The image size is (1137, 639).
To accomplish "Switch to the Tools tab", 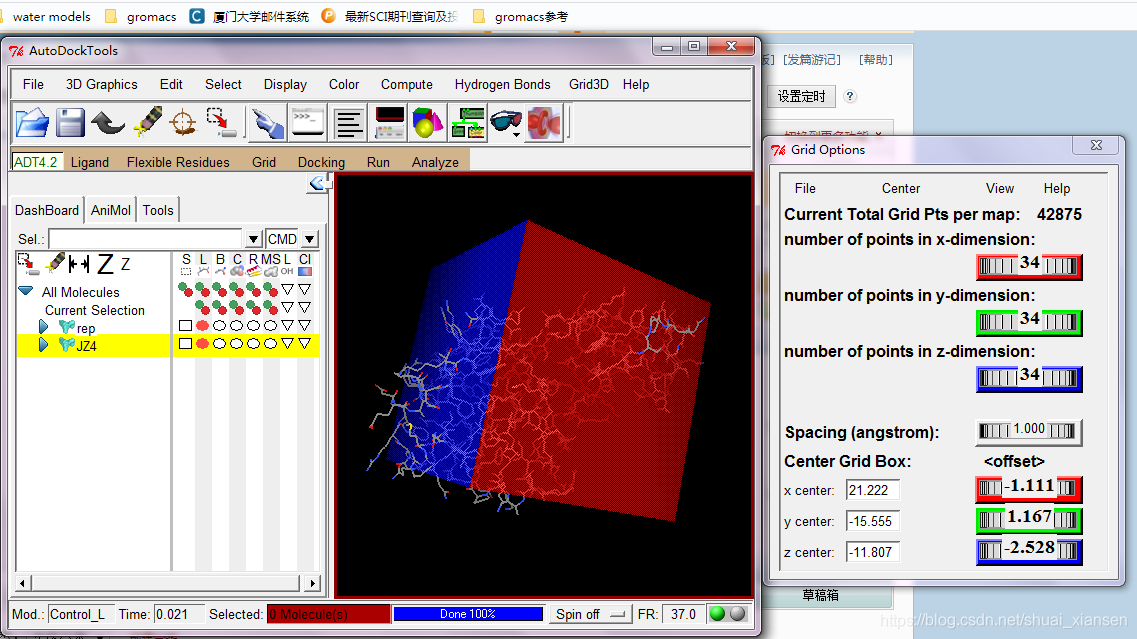I will coord(158,210).
